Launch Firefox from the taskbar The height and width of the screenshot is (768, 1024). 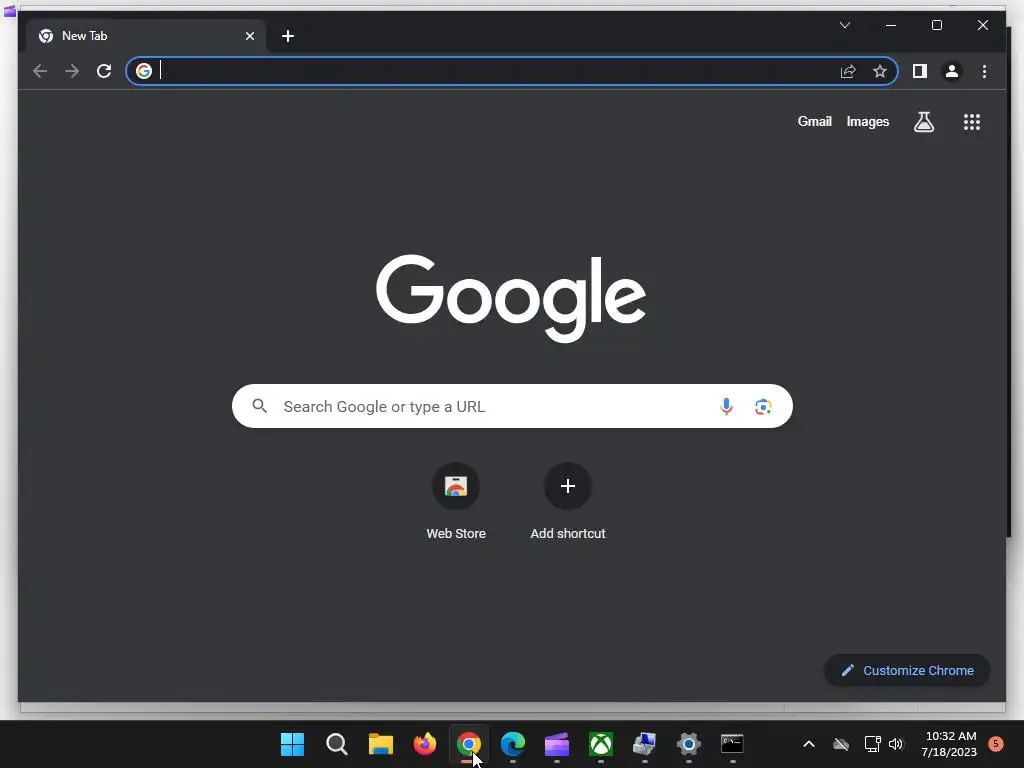coord(424,744)
